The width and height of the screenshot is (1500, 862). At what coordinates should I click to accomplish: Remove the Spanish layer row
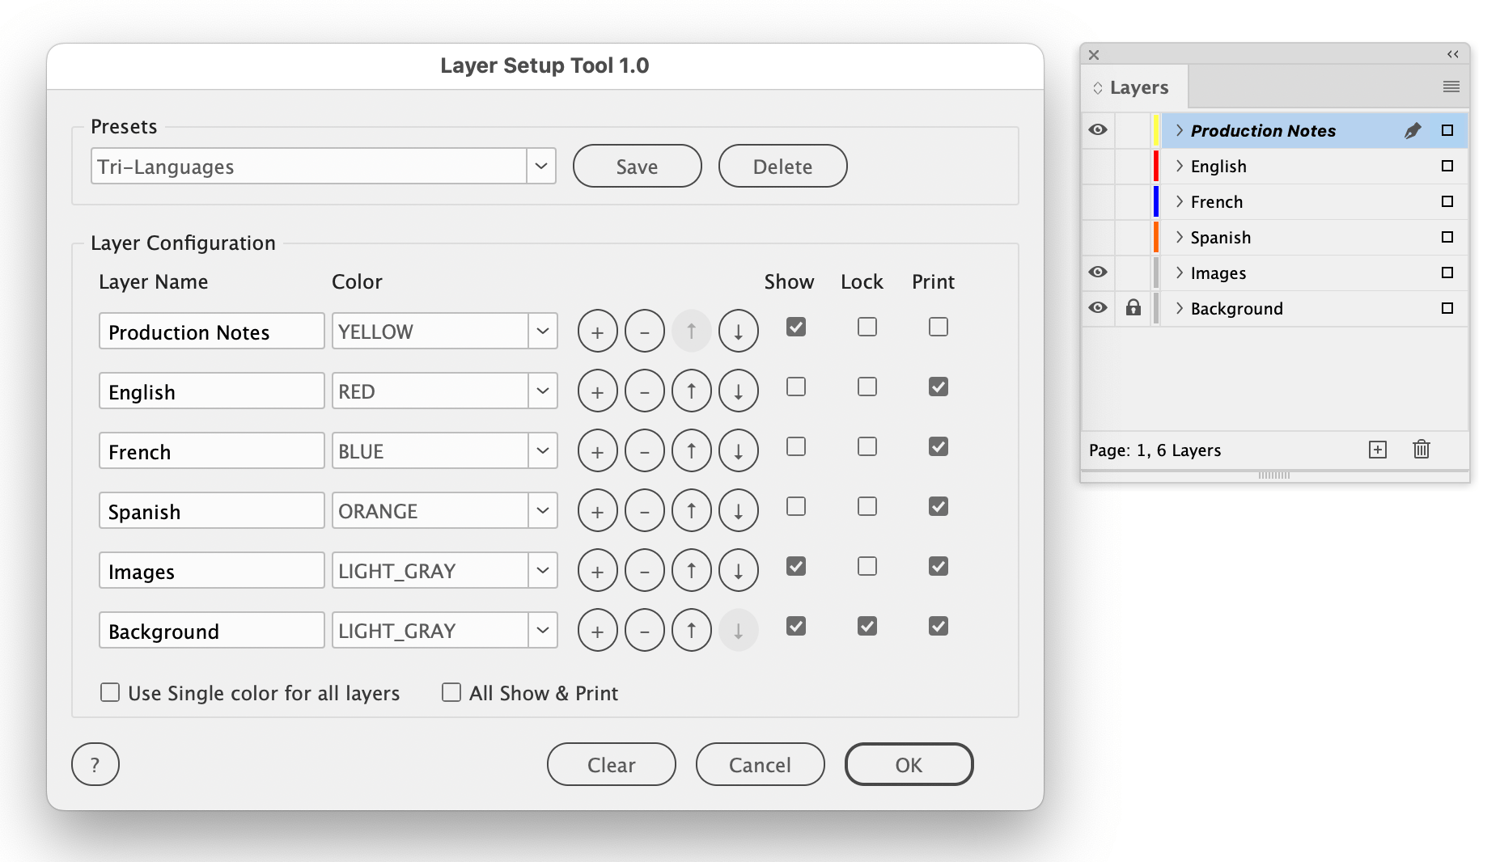pyautogui.click(x=644, y=511)
